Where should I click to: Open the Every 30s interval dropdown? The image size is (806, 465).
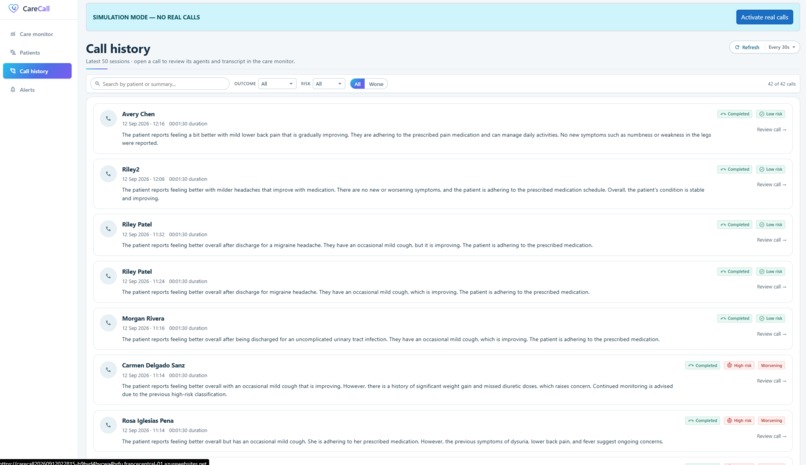pos(781,47)
